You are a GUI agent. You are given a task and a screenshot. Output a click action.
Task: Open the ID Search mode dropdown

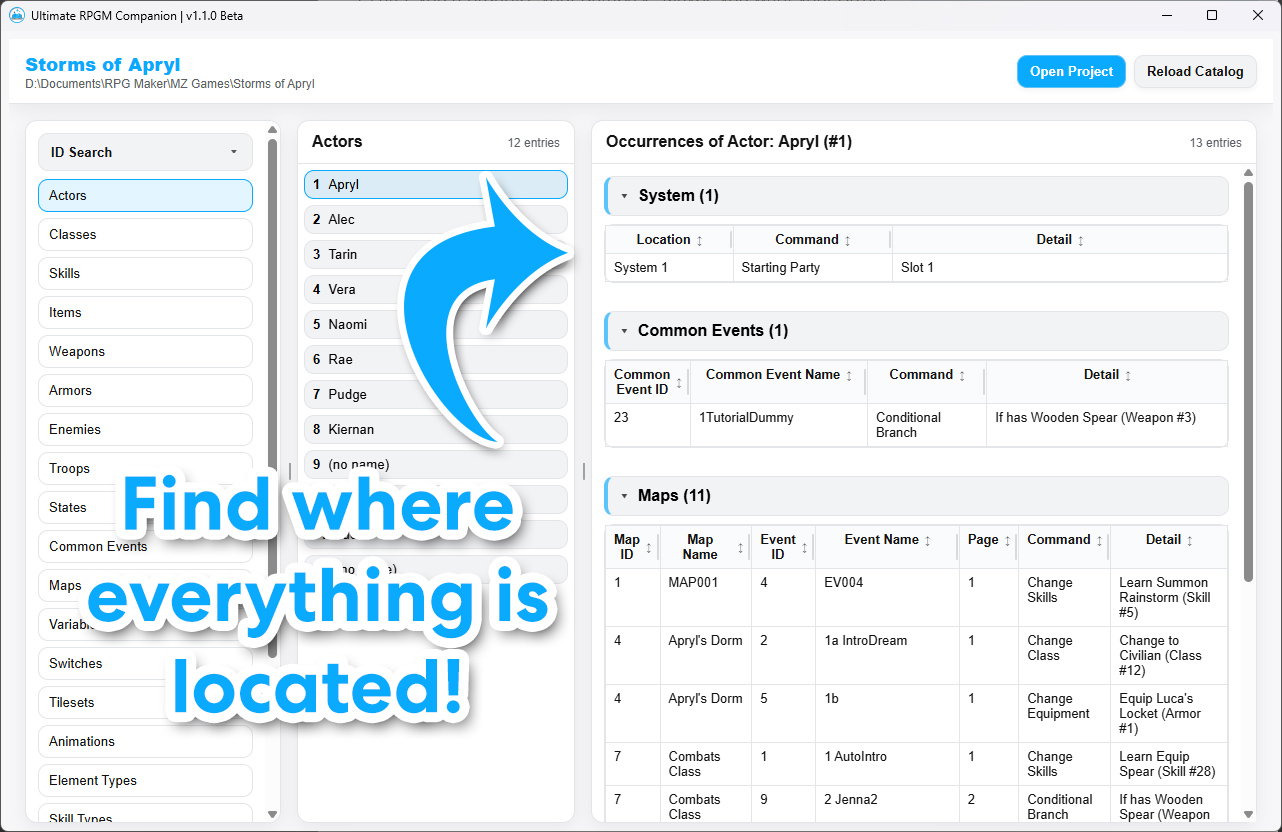coord(145,153)
